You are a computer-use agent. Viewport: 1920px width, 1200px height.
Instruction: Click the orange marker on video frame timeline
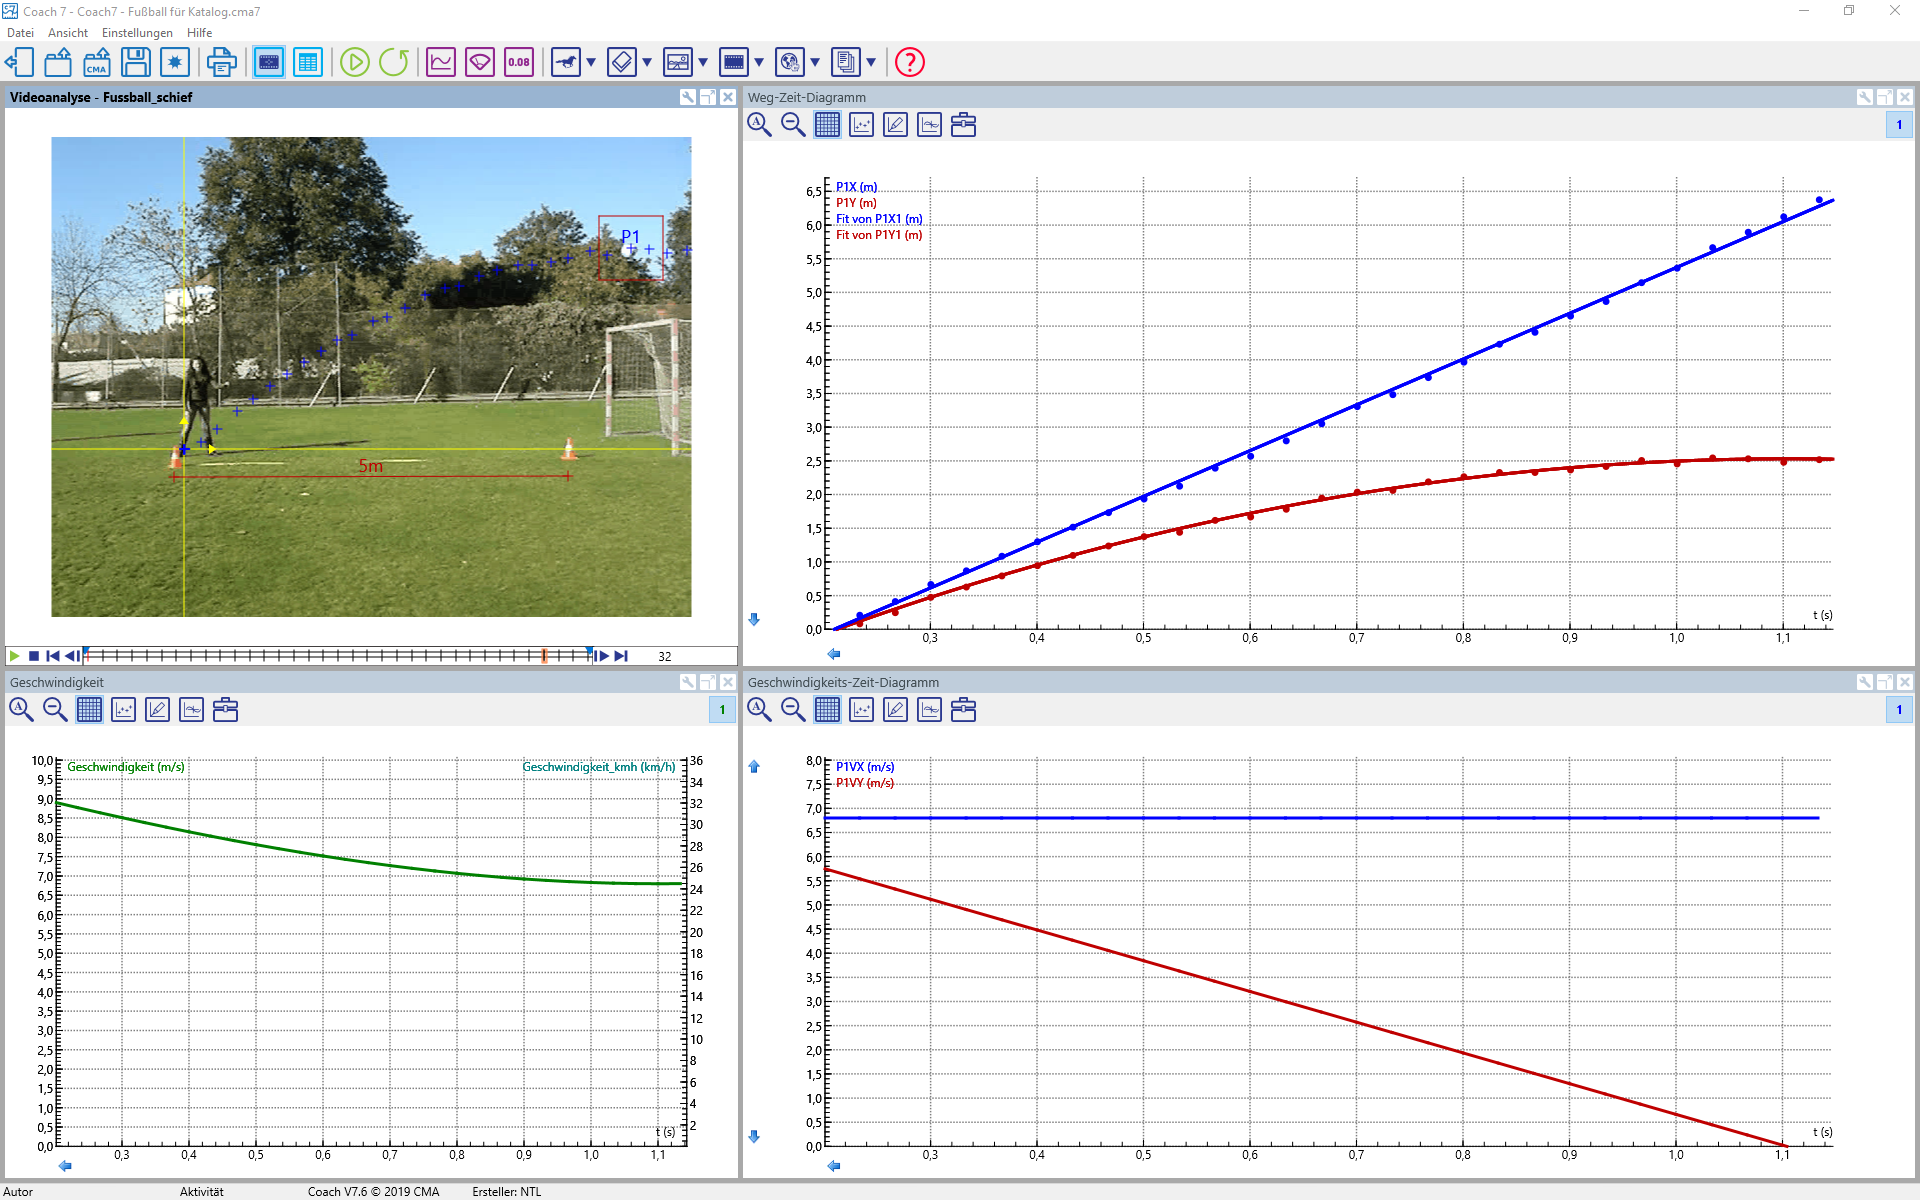tap(544, 656)
